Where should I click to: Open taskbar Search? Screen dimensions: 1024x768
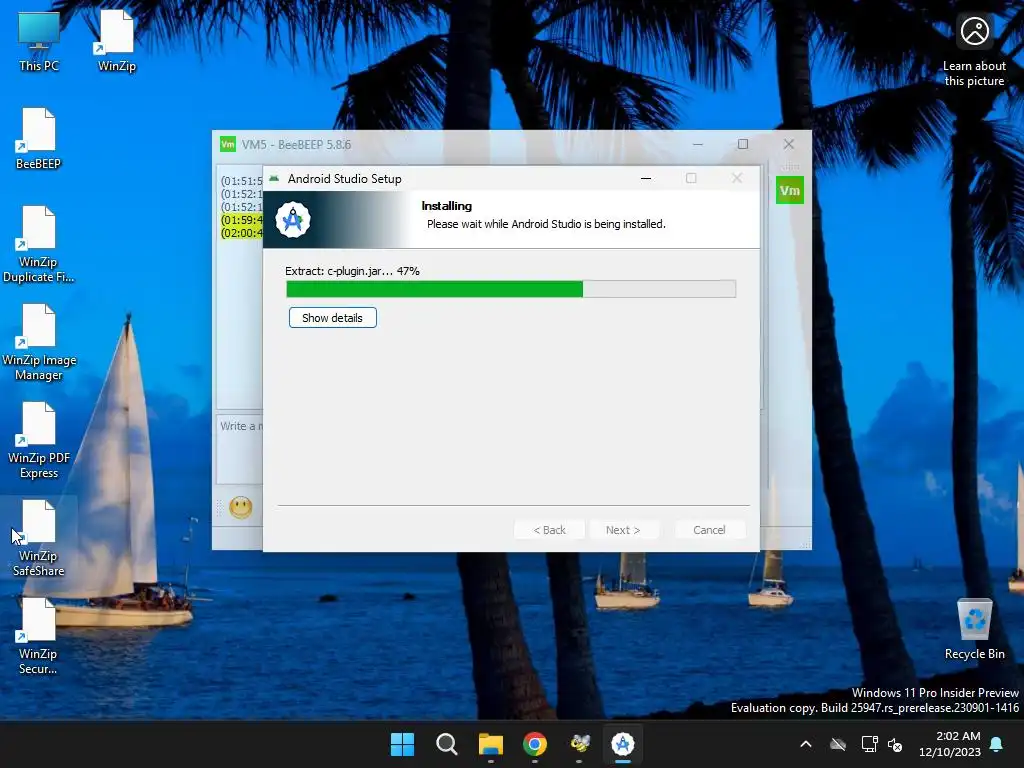[447, 744]
